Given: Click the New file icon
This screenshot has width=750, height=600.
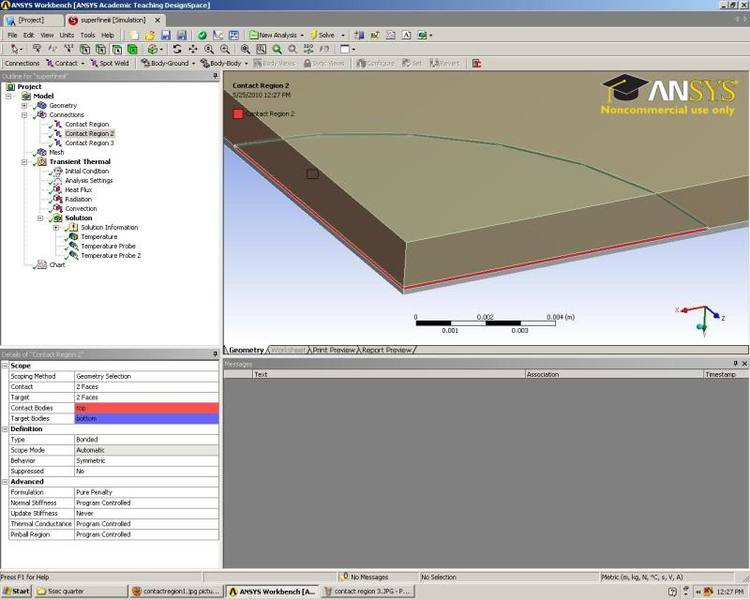Looking at the screenshot, I should pos(133,35).
